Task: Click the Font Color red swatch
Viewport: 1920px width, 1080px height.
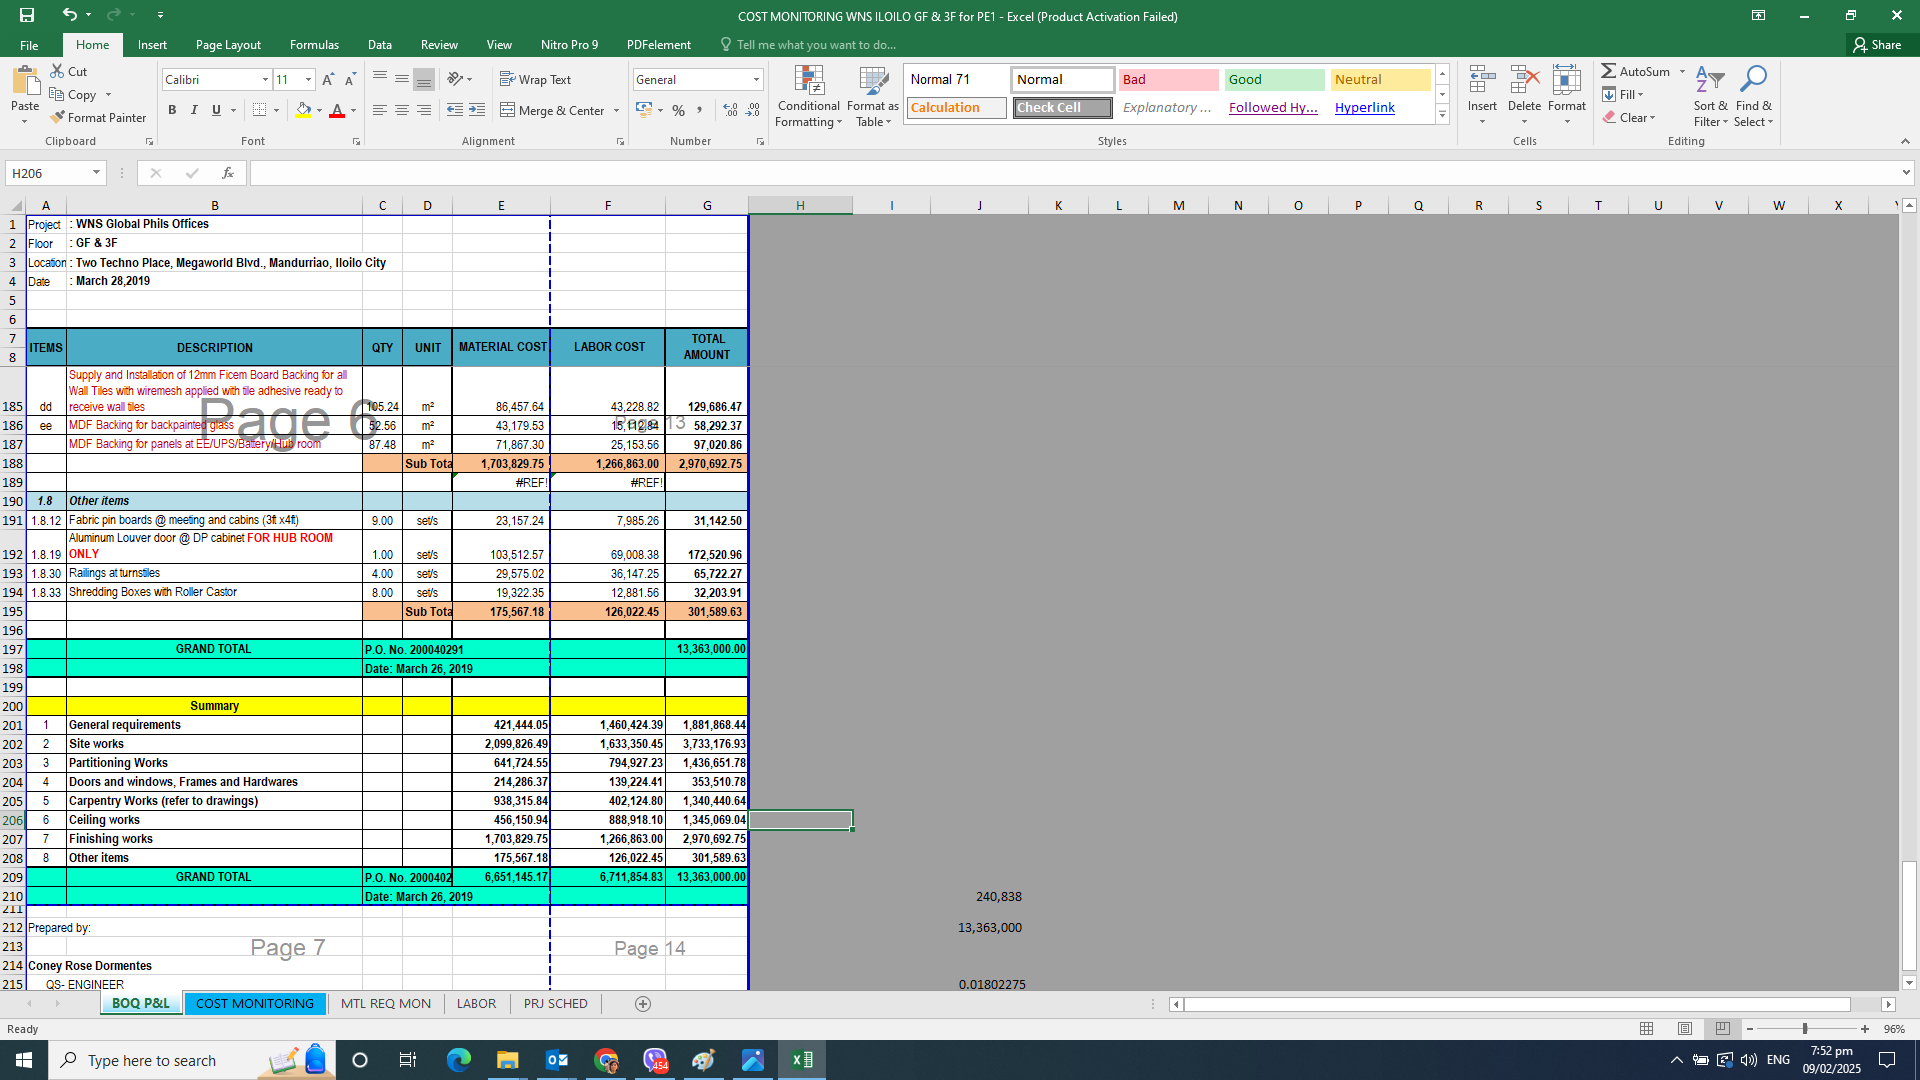Action: pos(338,111)
